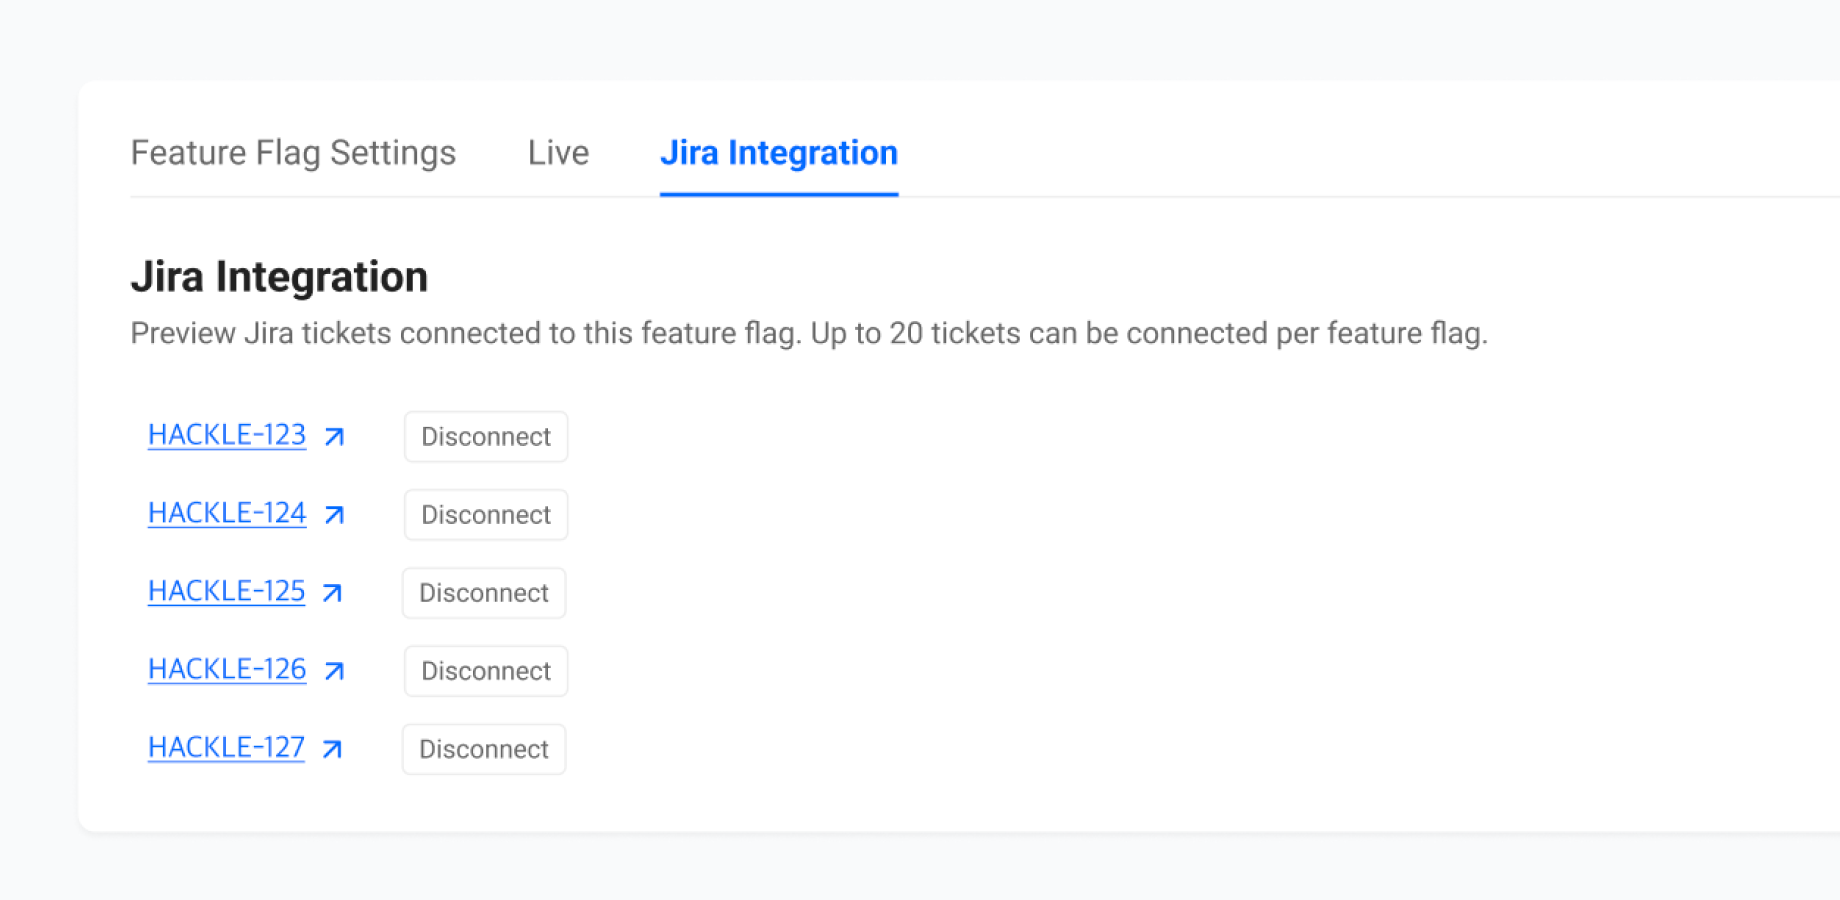Screen dimensions: 1840x900
Task: Click the external link arrow beside HACKLE-123
Action: (334, 437)
